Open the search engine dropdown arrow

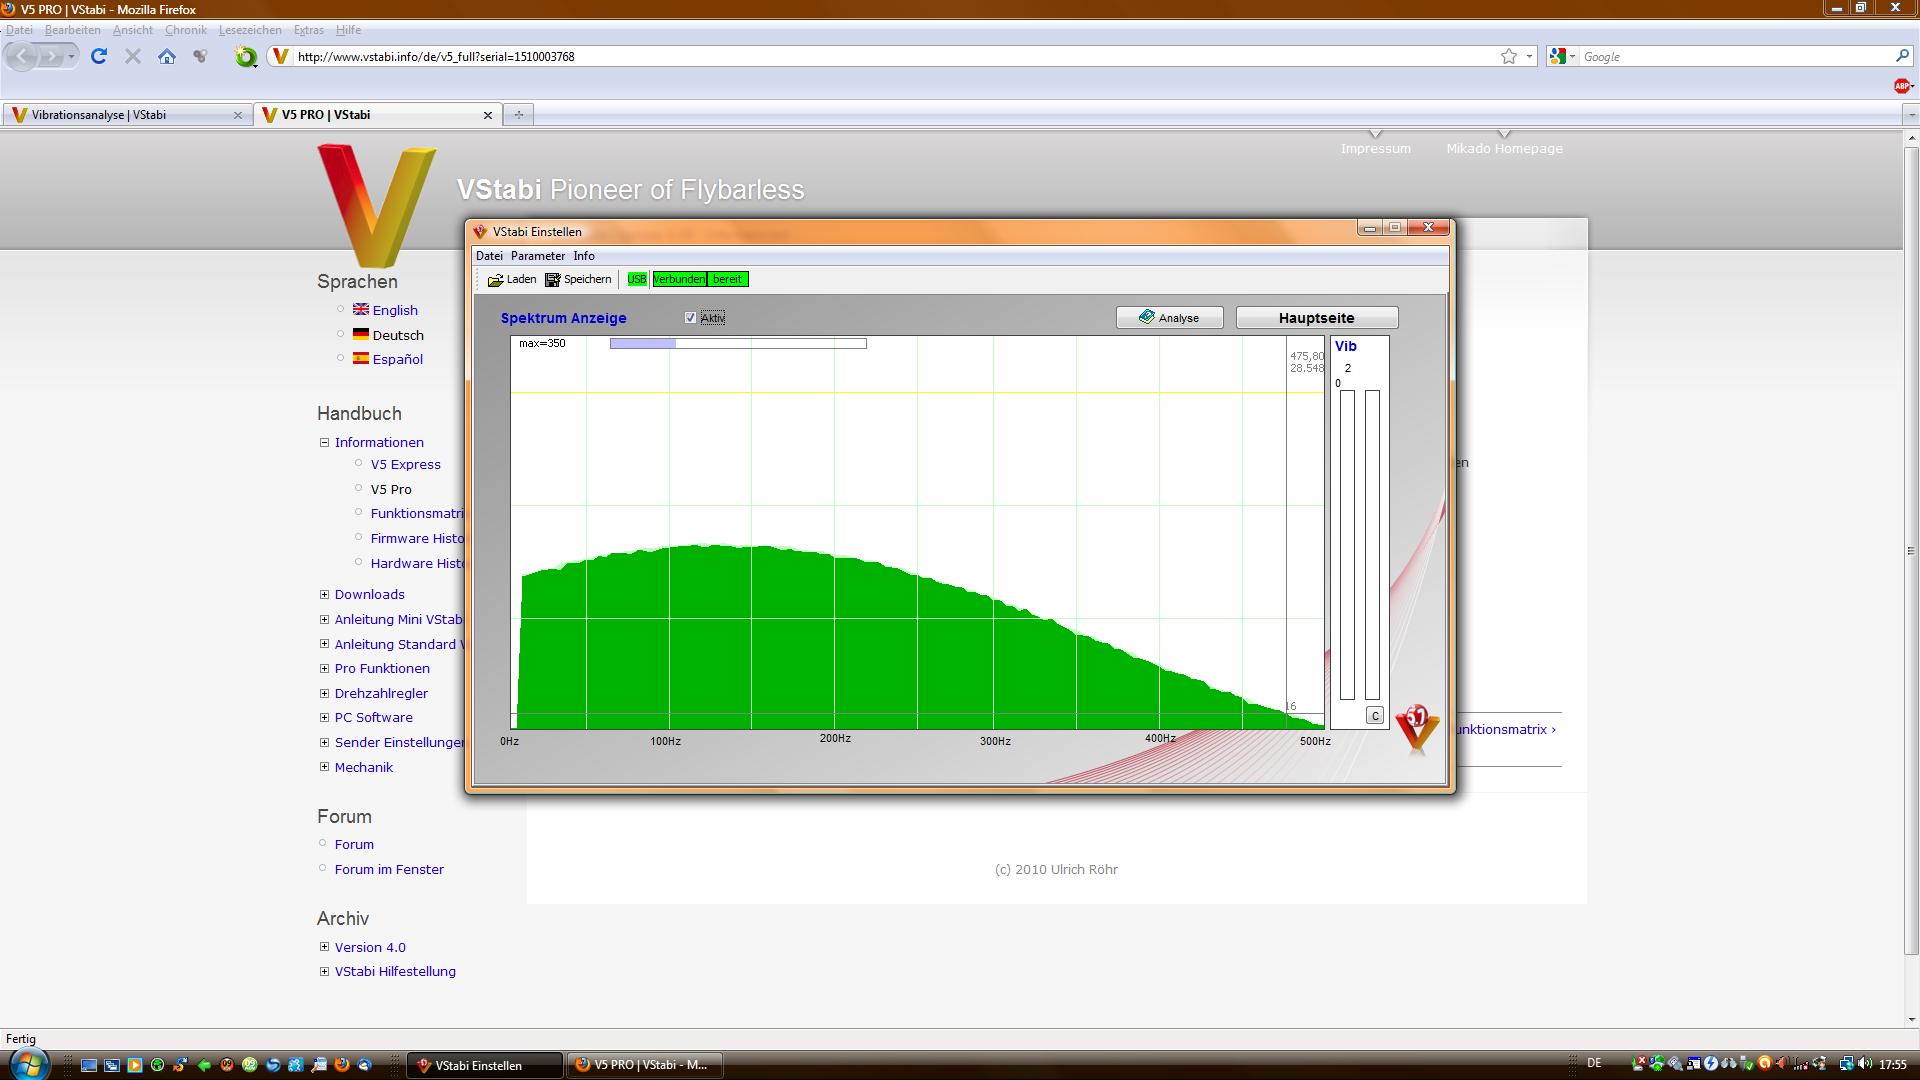[1572, 57]
